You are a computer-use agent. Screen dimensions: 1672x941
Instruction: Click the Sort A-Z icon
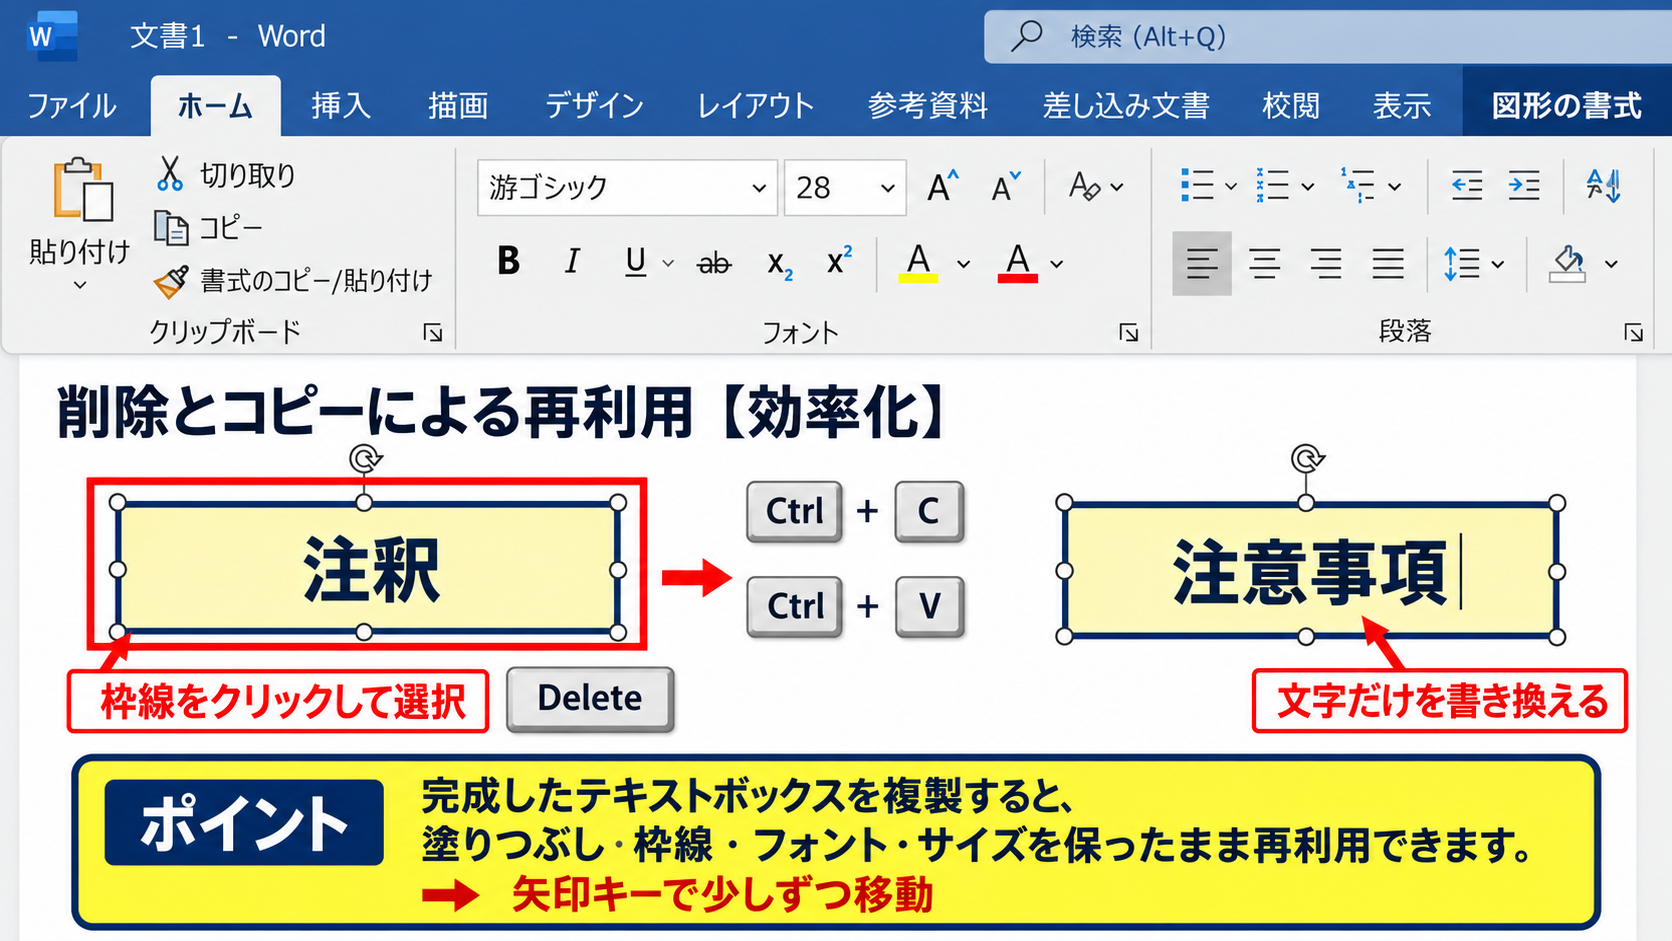tap(1604, 186)
